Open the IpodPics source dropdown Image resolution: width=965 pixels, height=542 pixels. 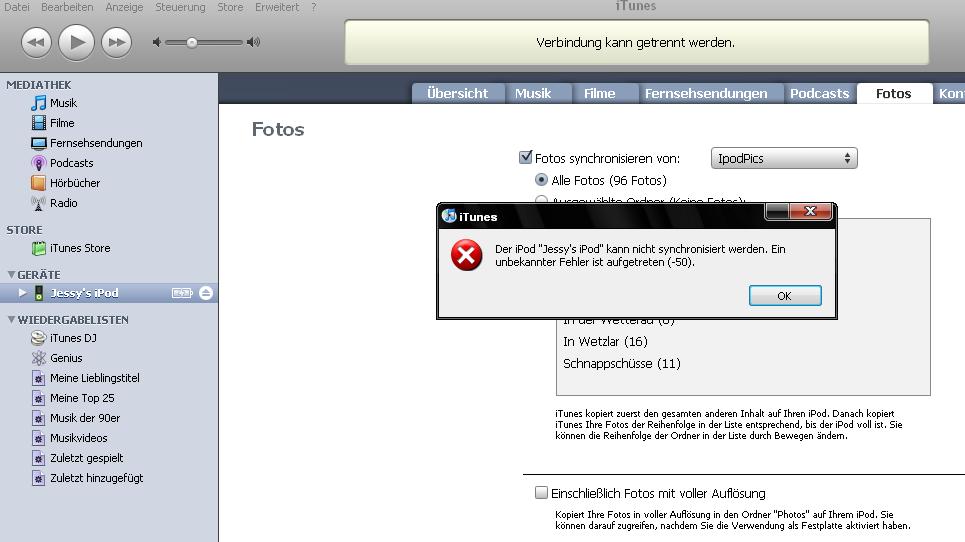coord(784,158)
